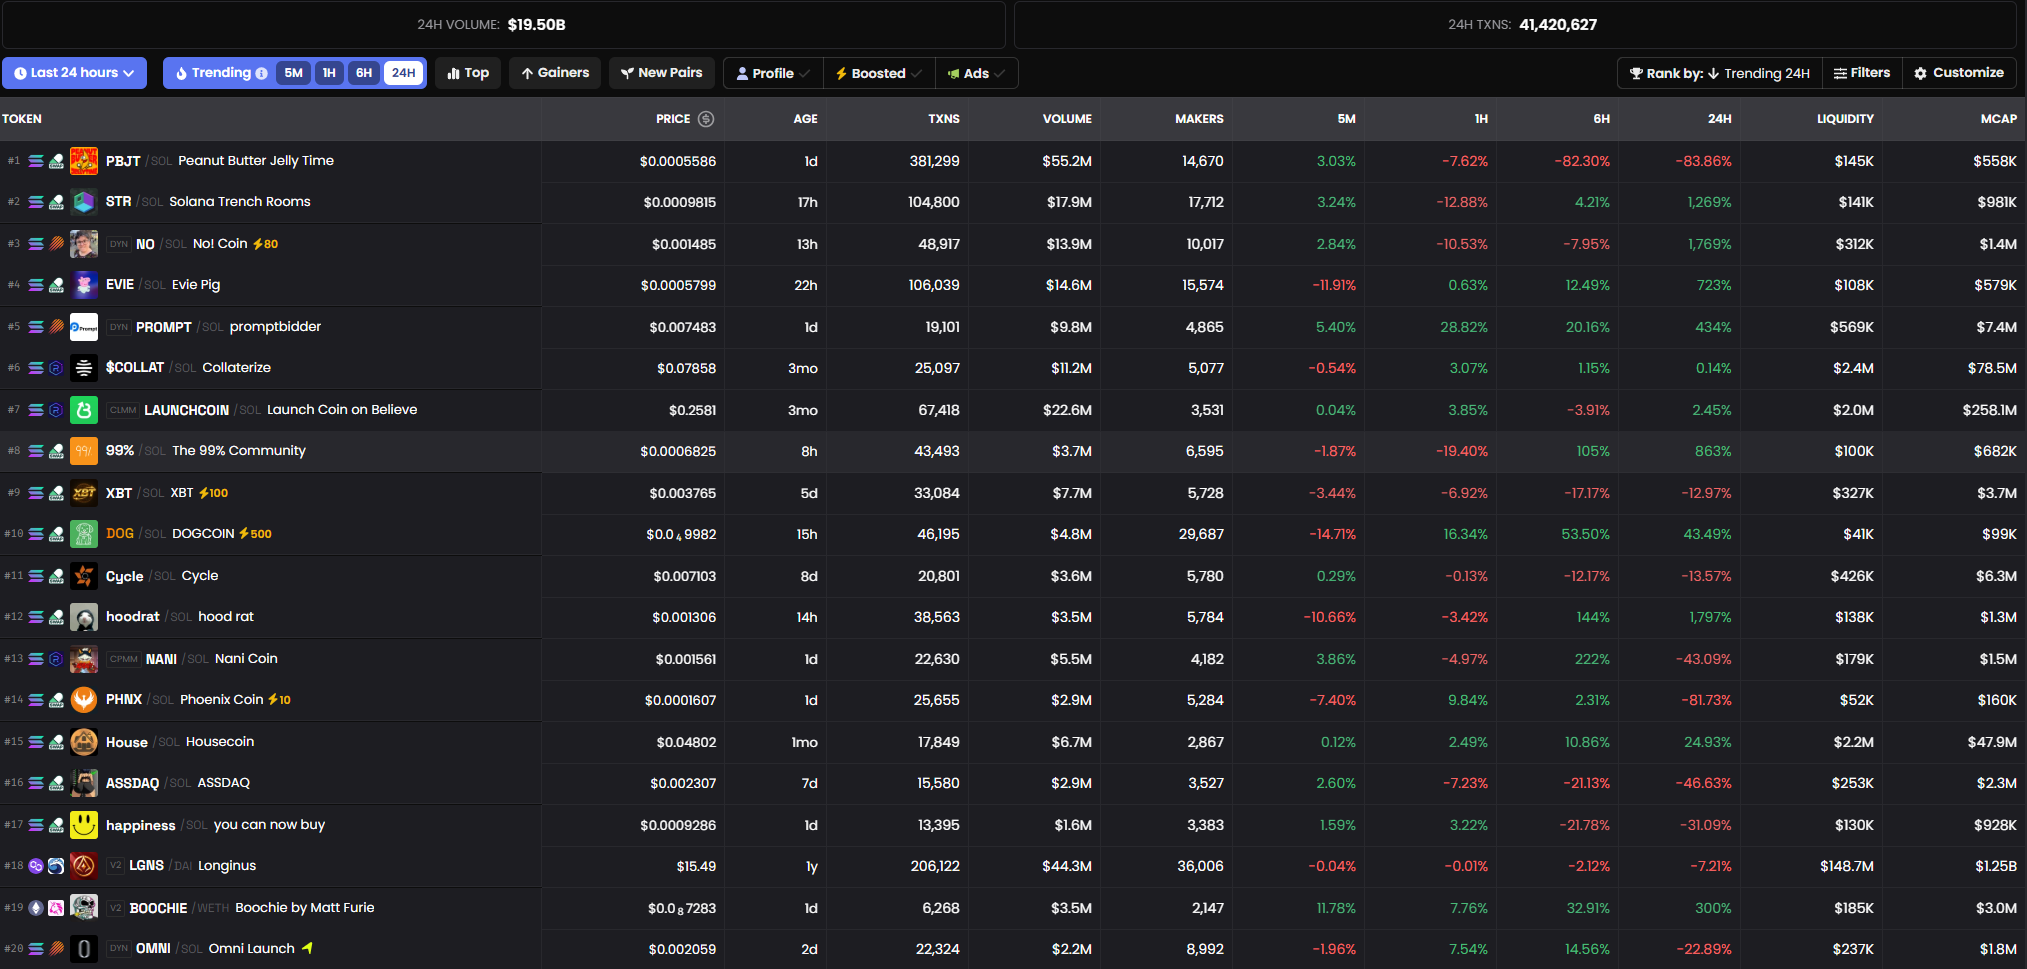Expand the Profile dropdown
2027x969 pixels.
pos(773,73)
